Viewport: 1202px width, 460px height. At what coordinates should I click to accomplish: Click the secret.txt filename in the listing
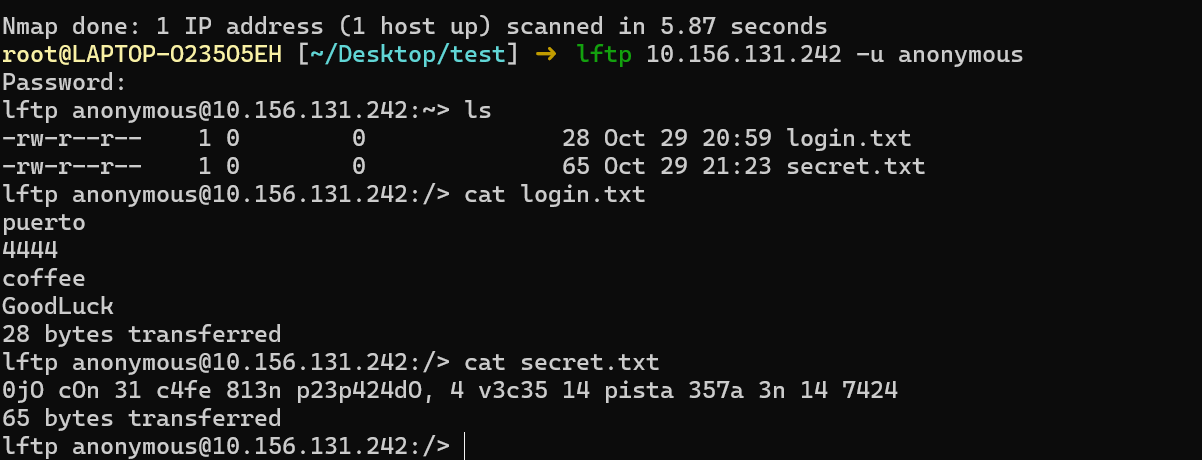(x=855, y=166)
